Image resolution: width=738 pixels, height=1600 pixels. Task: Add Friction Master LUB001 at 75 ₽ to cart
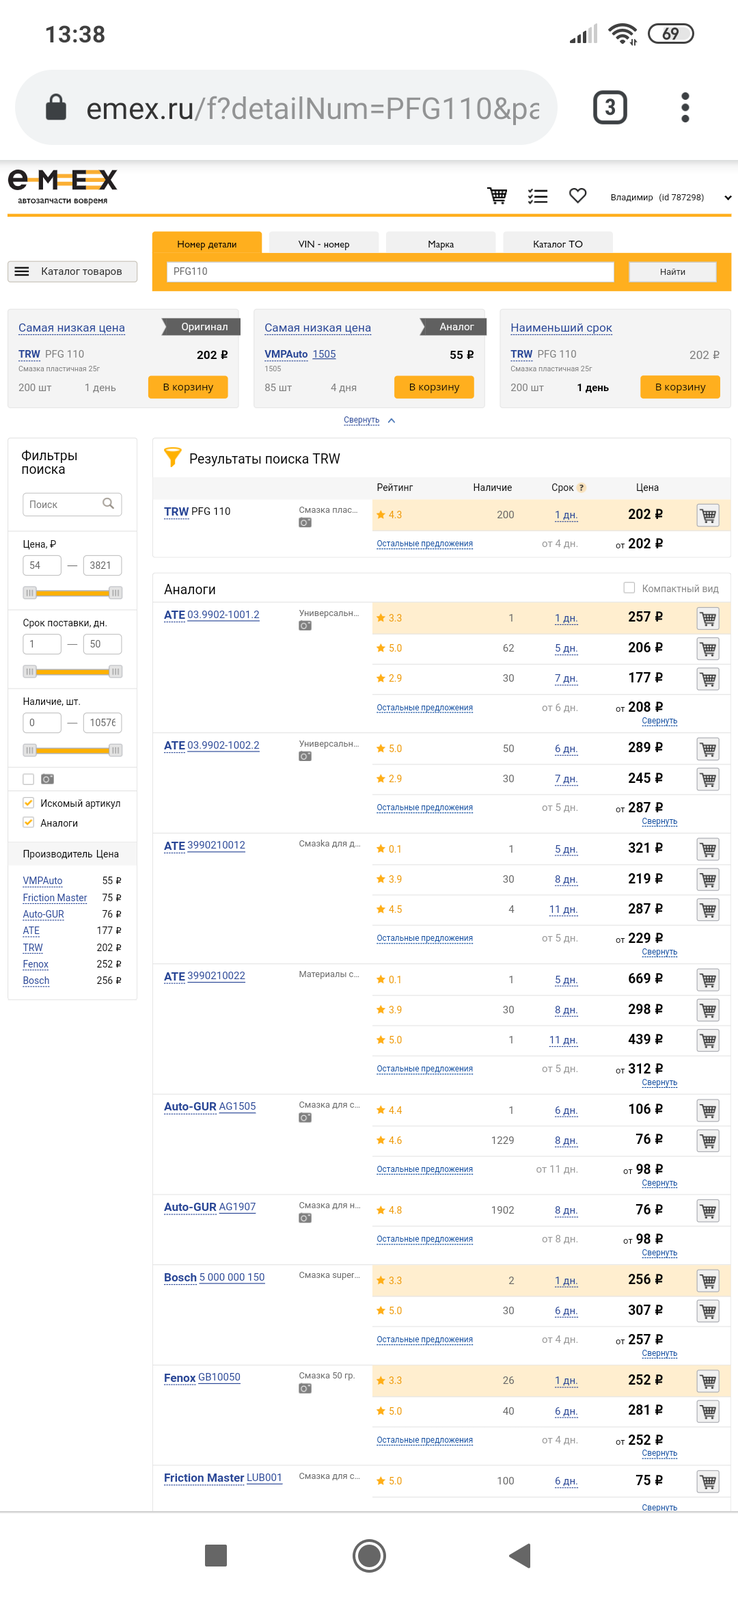coord(708,1482)
